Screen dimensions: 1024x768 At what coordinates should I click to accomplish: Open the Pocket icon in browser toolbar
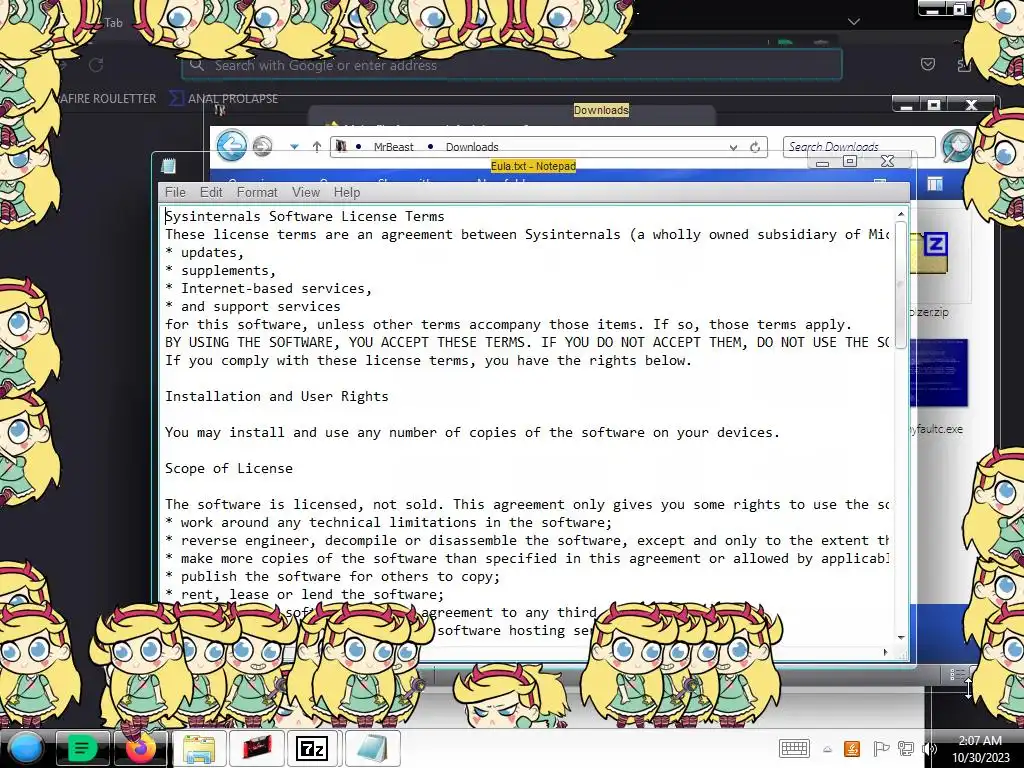coord(927,65)
